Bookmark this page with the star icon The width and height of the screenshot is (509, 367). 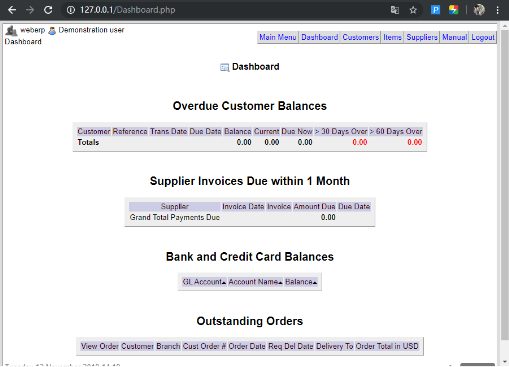(x=413, y=10)
